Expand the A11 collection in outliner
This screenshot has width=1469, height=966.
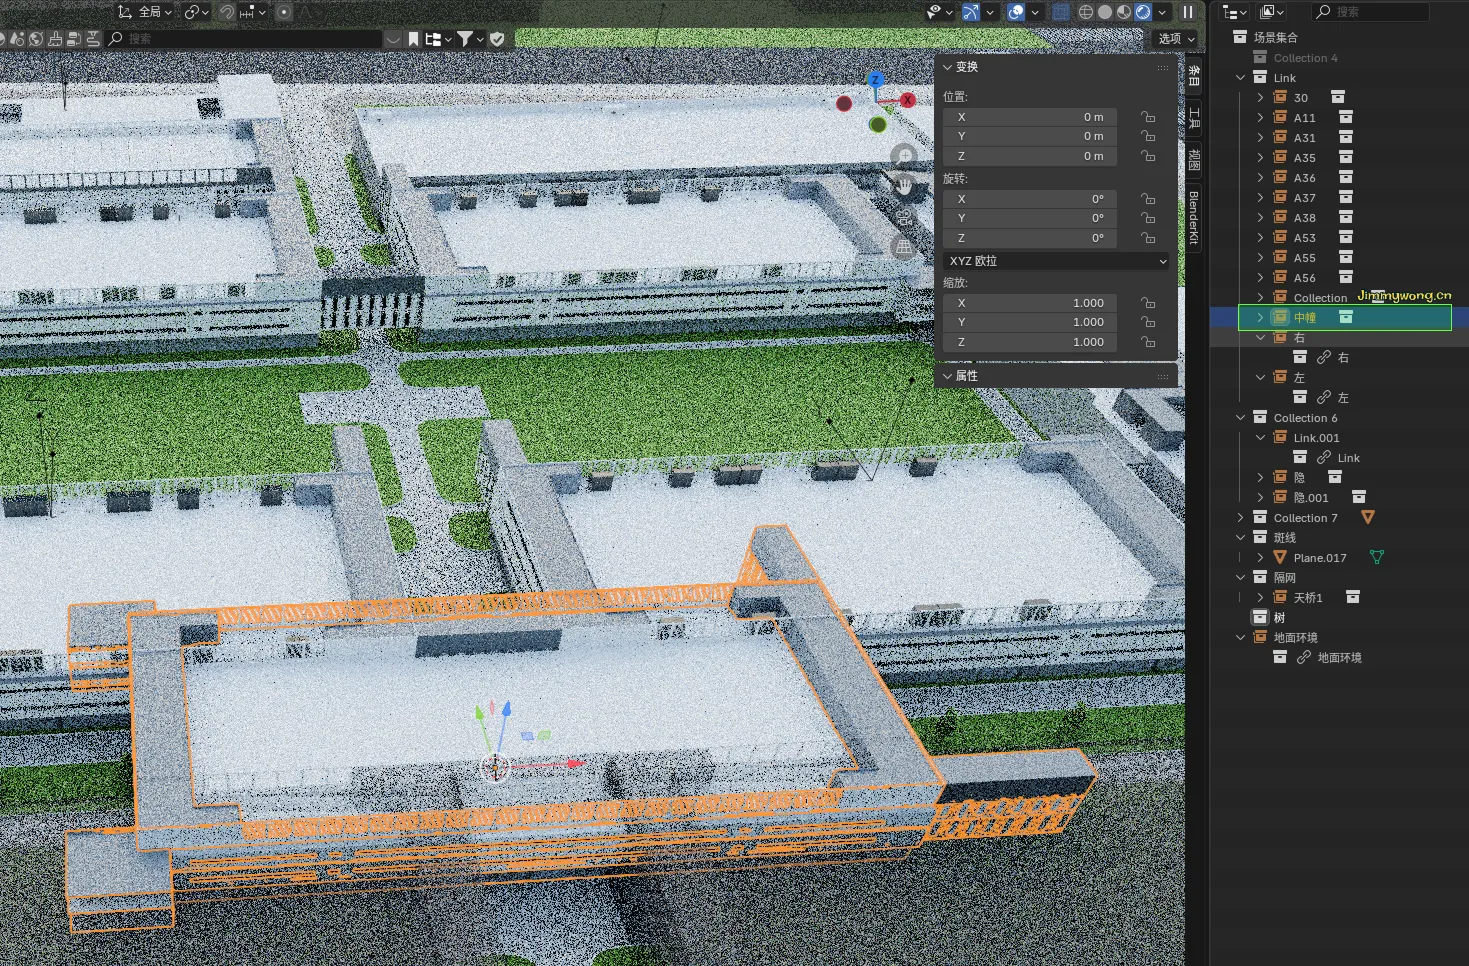(x=1260, y=118)
